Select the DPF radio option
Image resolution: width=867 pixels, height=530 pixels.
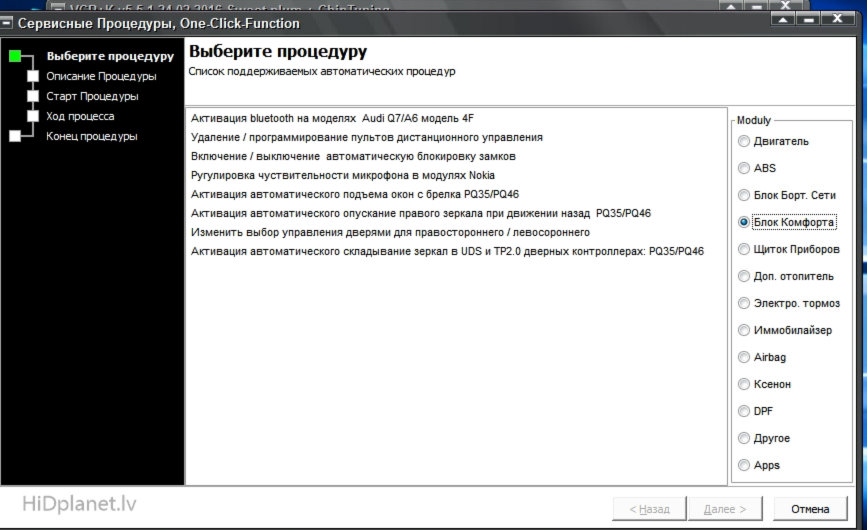coord(744,411)
